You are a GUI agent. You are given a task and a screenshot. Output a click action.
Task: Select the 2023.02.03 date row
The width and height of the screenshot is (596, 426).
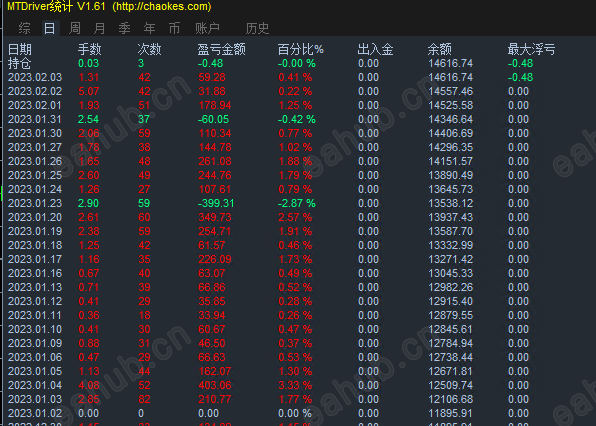tap(35, 78)
